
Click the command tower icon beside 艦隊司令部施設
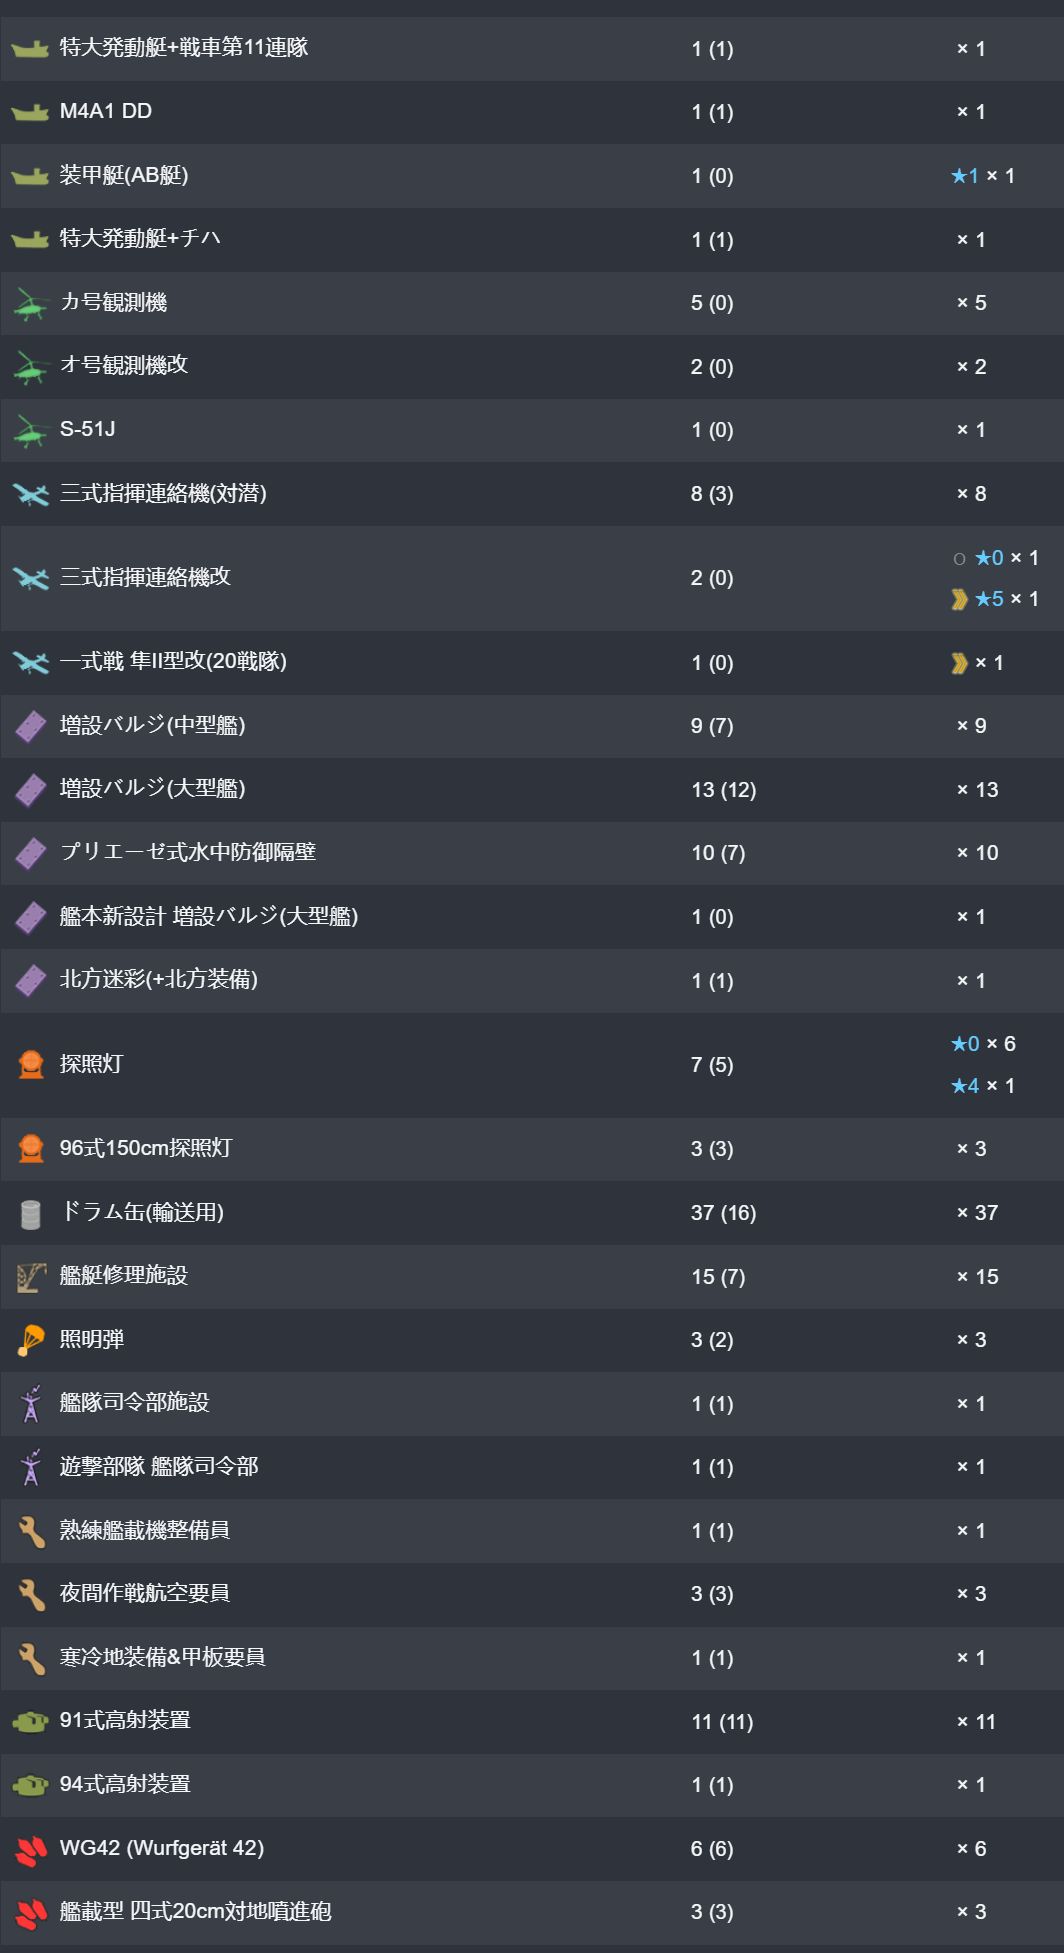coord(31,1403)
